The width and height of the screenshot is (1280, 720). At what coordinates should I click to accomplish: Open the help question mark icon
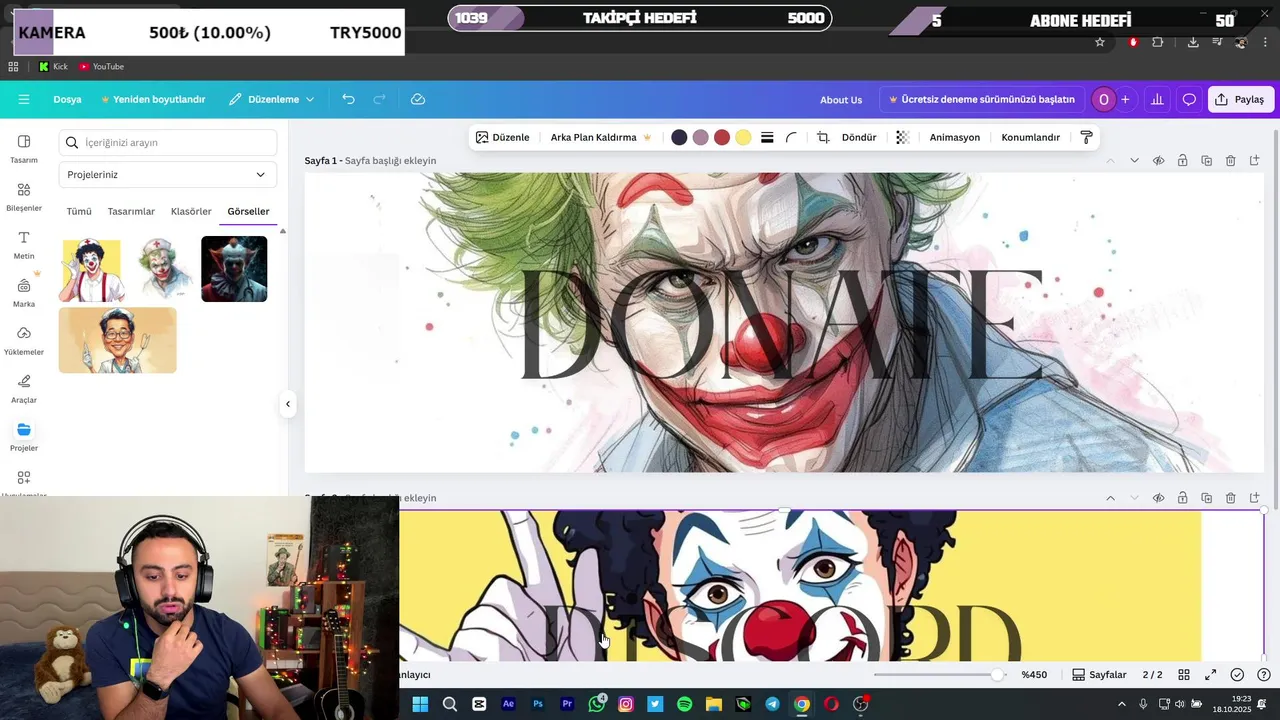click(x=1264, y=675)
